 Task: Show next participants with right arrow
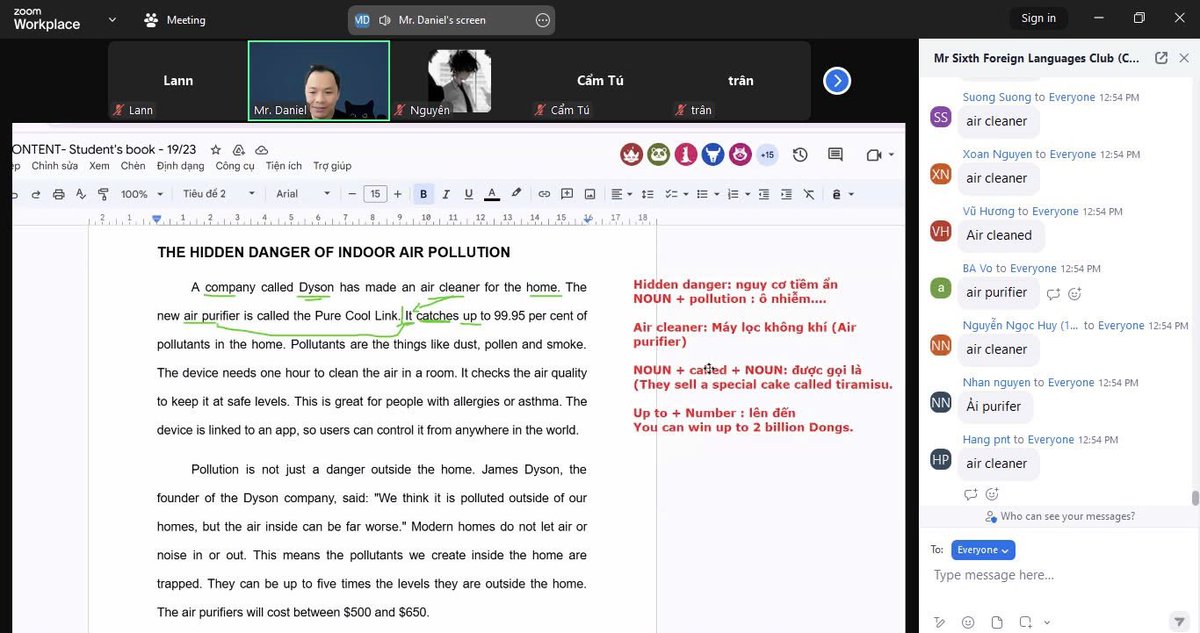coord(837,81)
